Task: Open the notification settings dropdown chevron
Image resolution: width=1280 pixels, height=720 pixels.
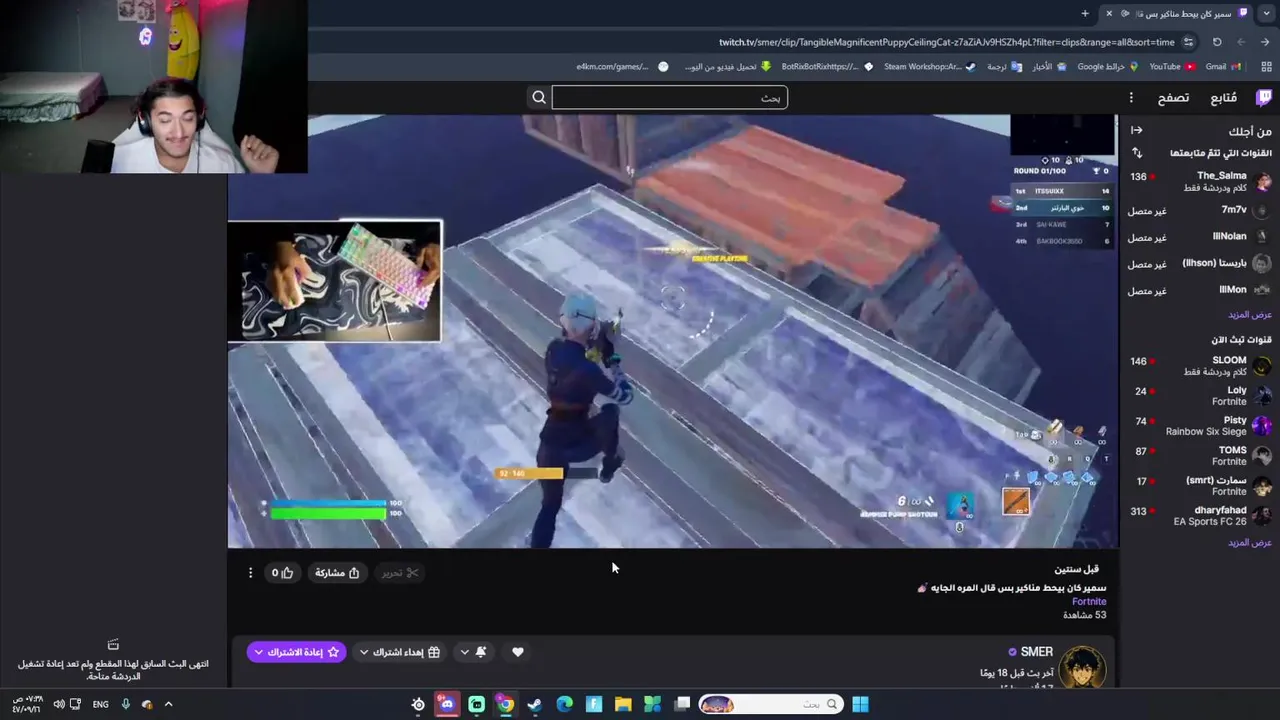Action: pyautogui.click(x=464, y=652)
